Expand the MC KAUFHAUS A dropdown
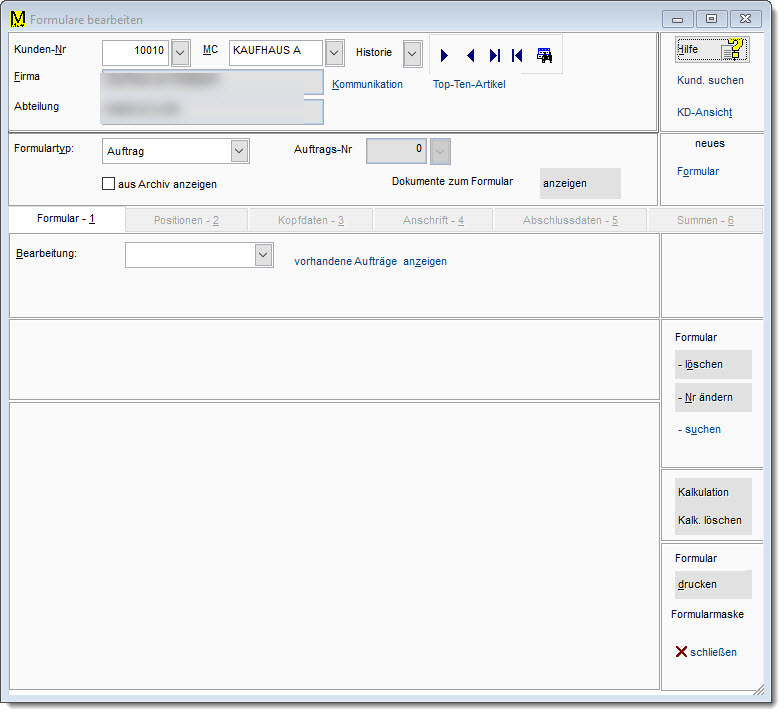 pyautogui.click(x=335, y=52)
